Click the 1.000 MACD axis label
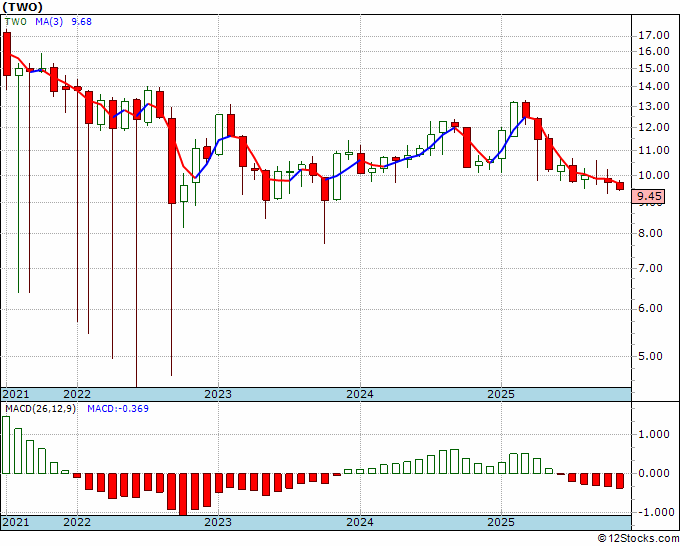 tap(654, 434)
